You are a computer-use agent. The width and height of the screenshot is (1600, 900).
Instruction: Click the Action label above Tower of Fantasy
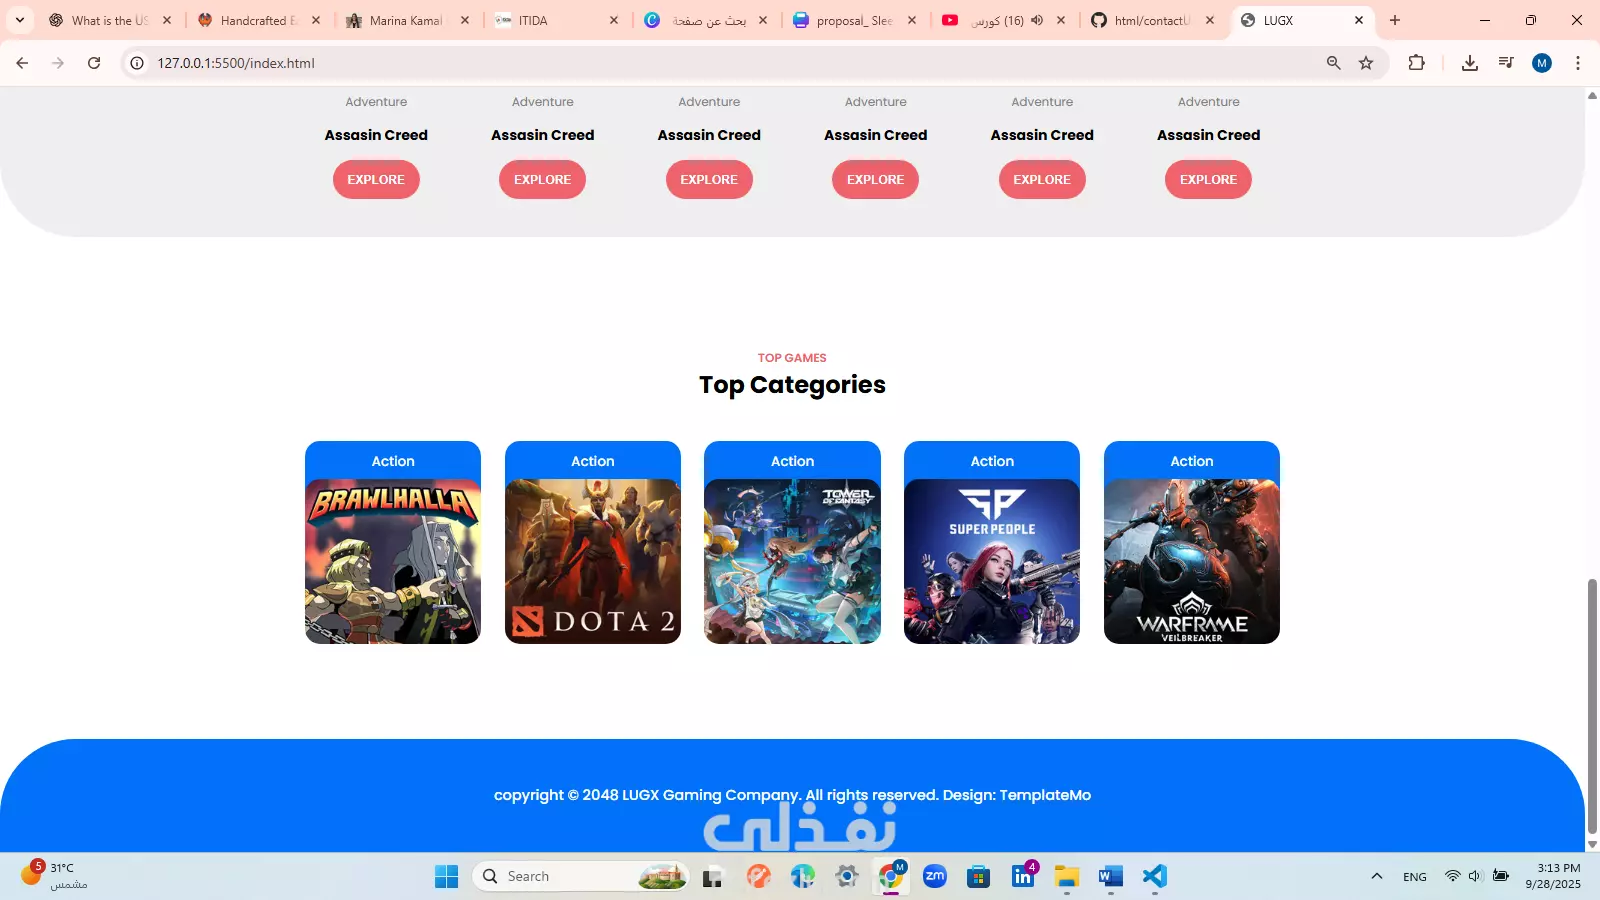792,461
